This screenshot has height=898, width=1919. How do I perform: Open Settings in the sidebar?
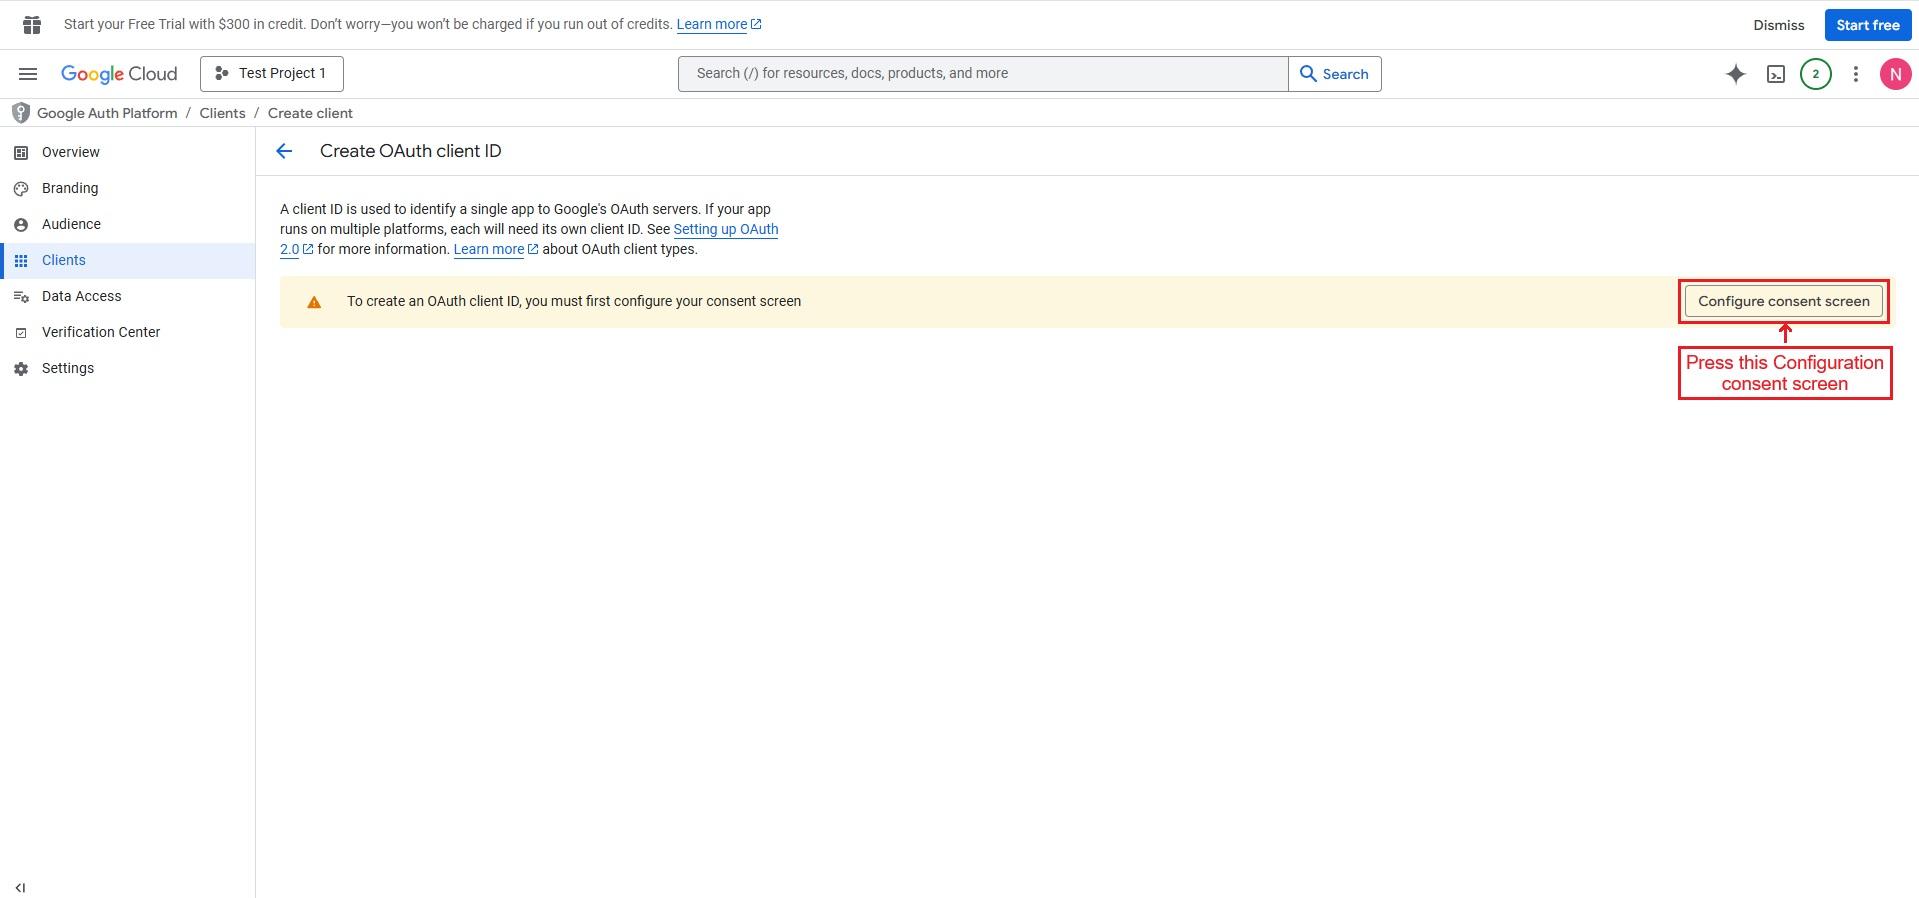68,368
